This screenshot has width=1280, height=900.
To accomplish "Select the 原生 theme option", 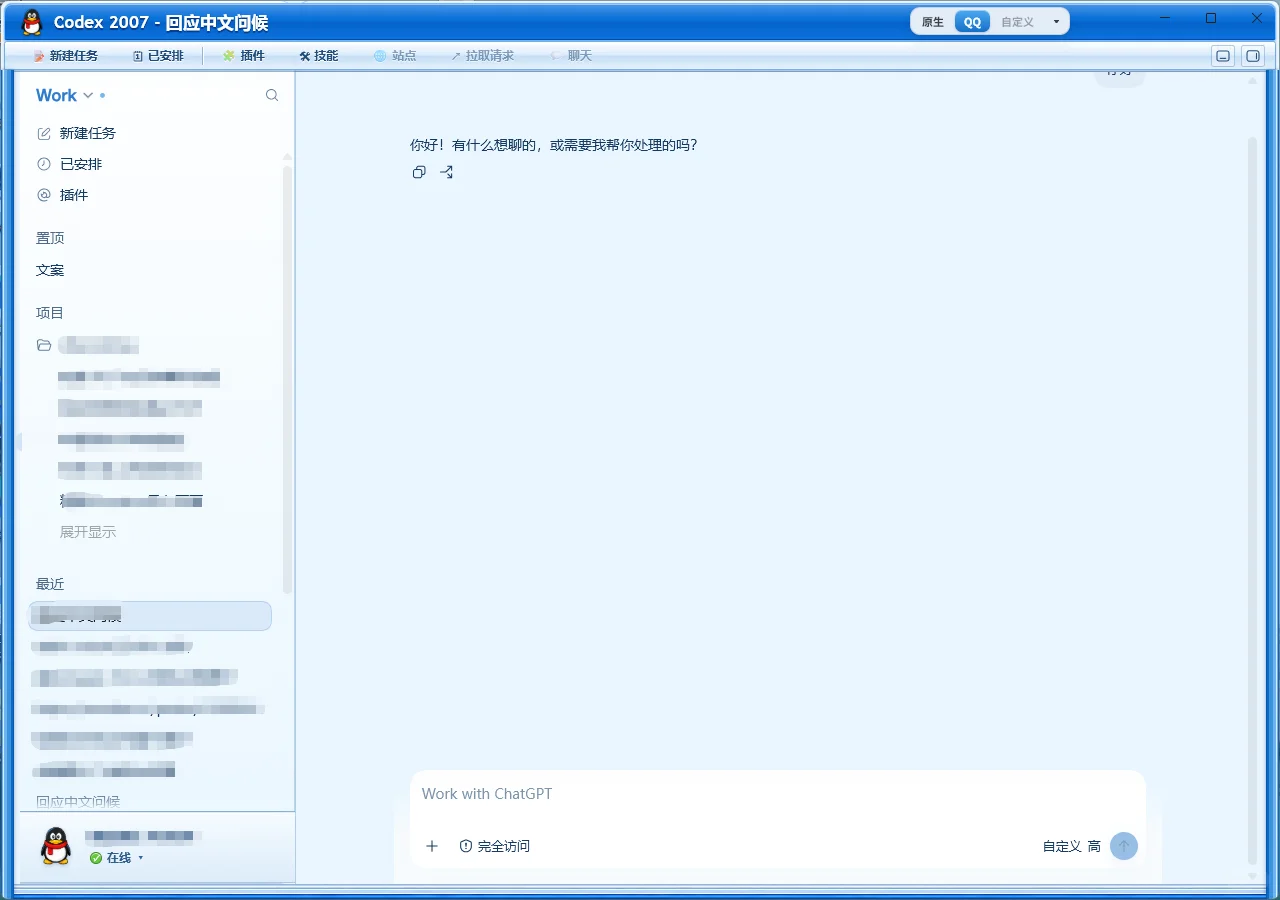I will [x=933, y=22].
